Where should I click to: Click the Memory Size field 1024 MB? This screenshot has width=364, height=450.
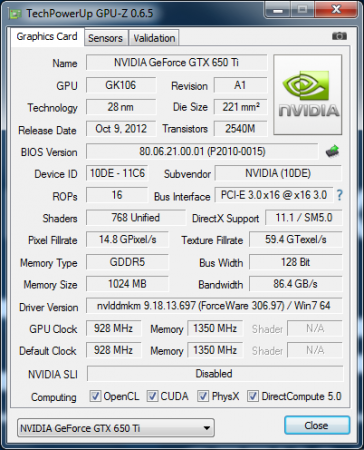[x=127, y=284]
